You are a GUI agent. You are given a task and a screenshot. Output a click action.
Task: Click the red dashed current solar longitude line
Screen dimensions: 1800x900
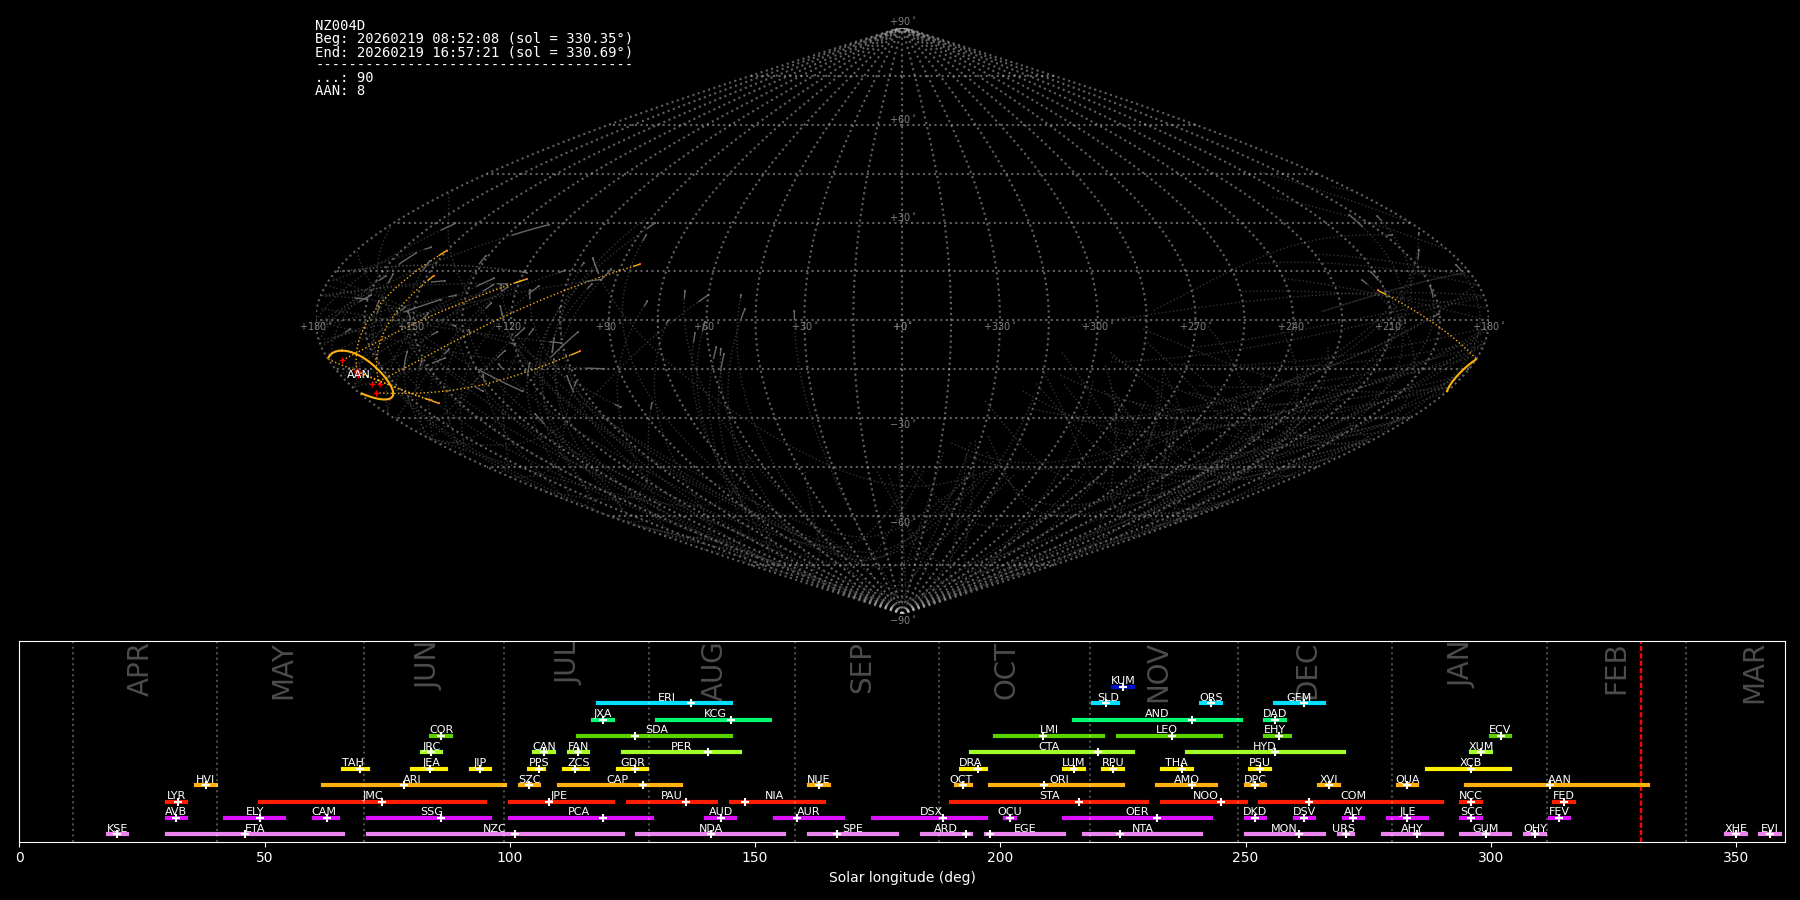pos(1641,740)
